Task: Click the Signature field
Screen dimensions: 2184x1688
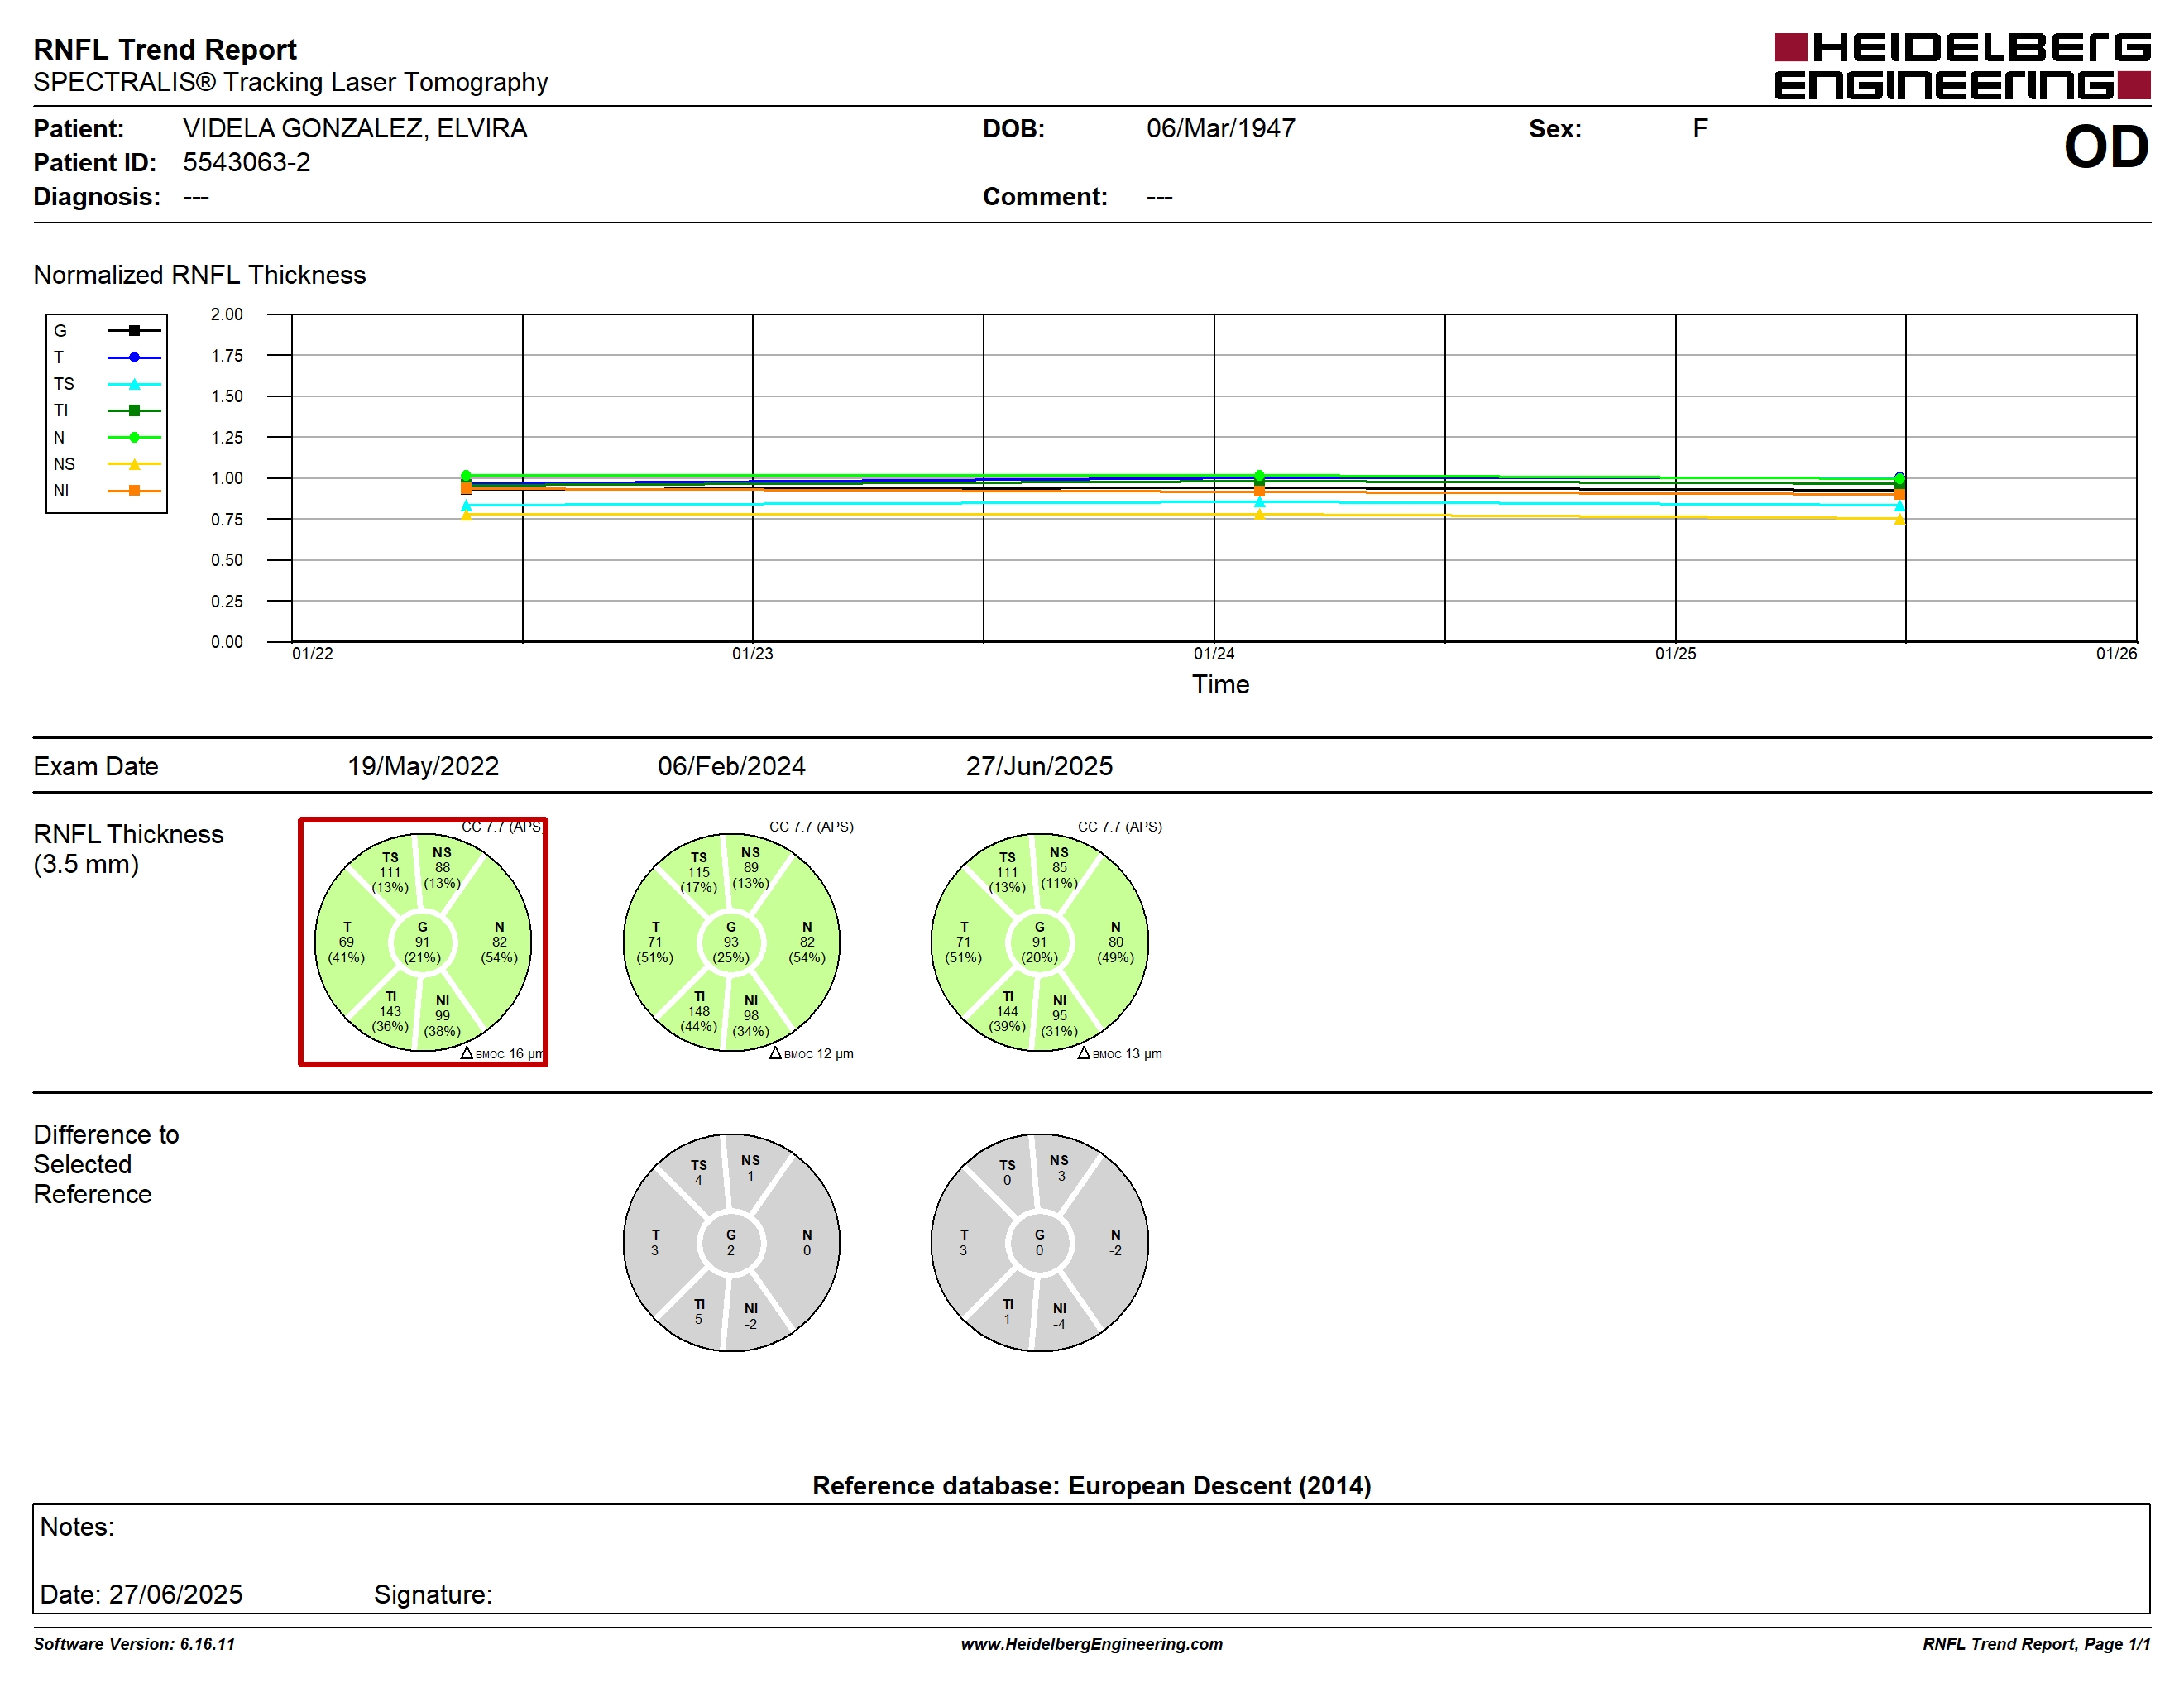Action: pyautogui.click(x=433, y=1594)
